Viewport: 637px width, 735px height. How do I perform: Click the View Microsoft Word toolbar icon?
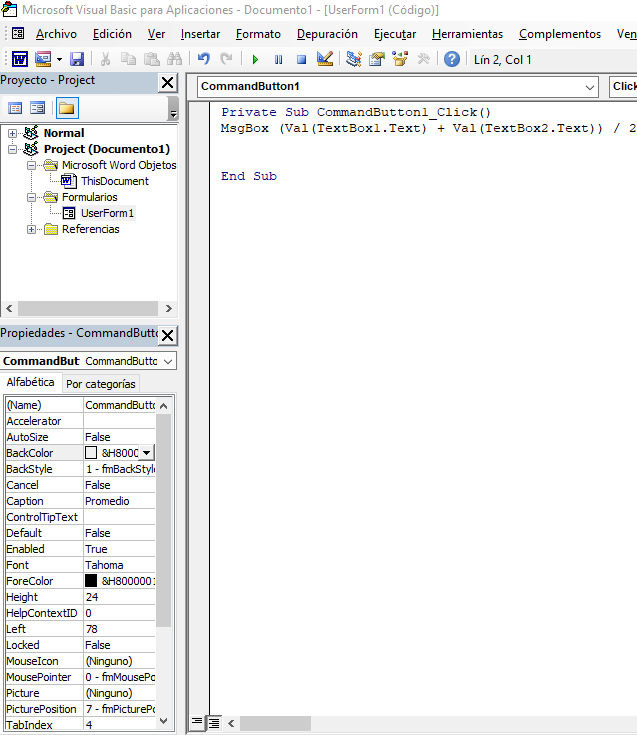click(20, 59)
